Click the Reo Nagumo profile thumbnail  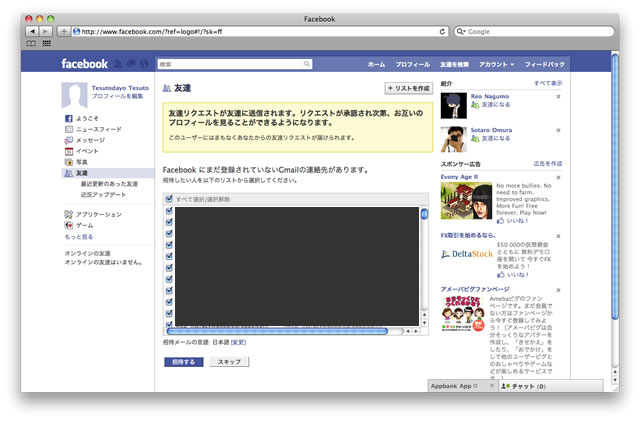453,106
